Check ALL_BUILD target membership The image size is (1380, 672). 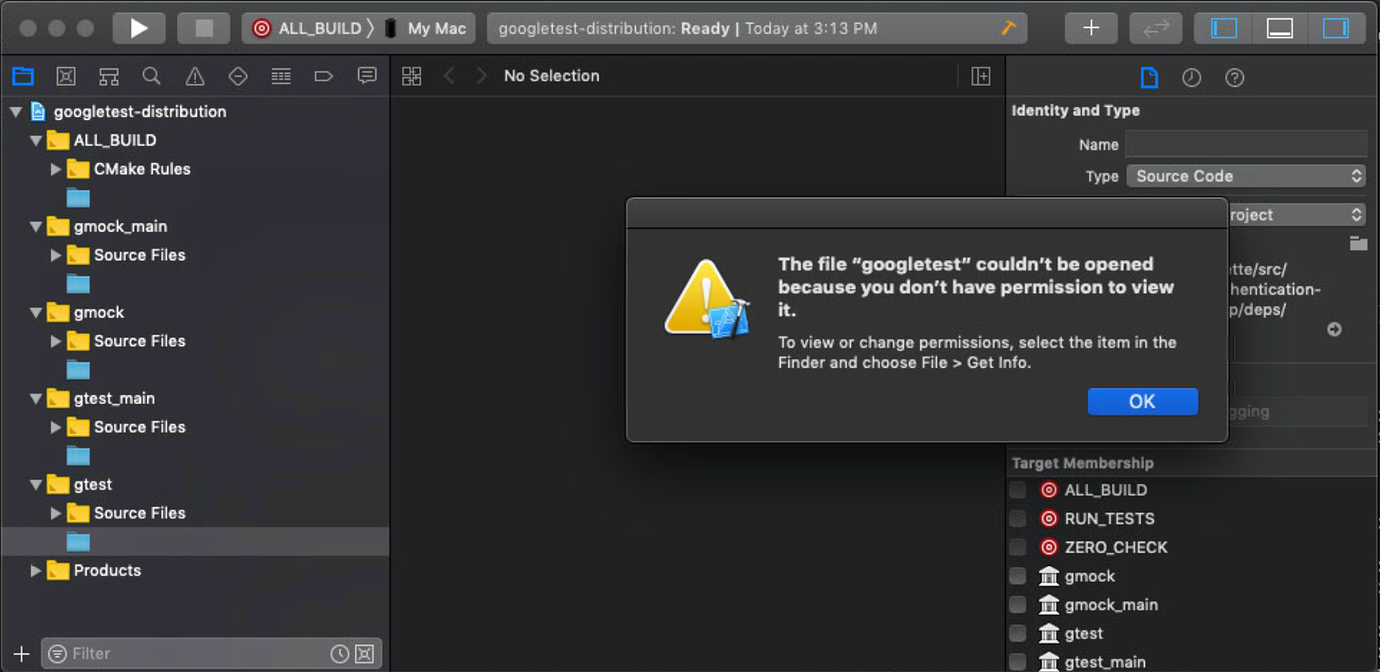pos(1017,490)
